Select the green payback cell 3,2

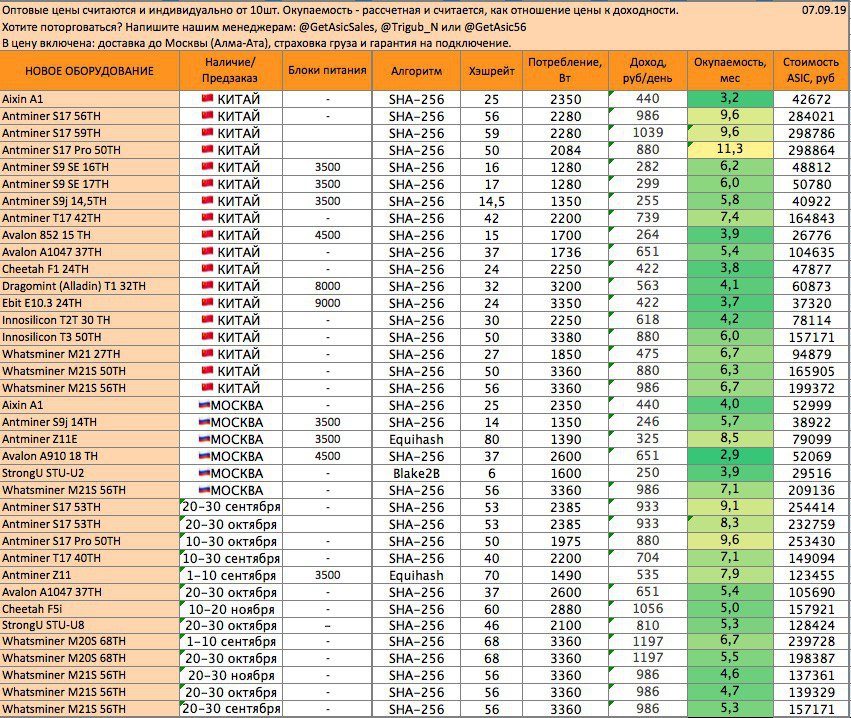coord(730,99)
